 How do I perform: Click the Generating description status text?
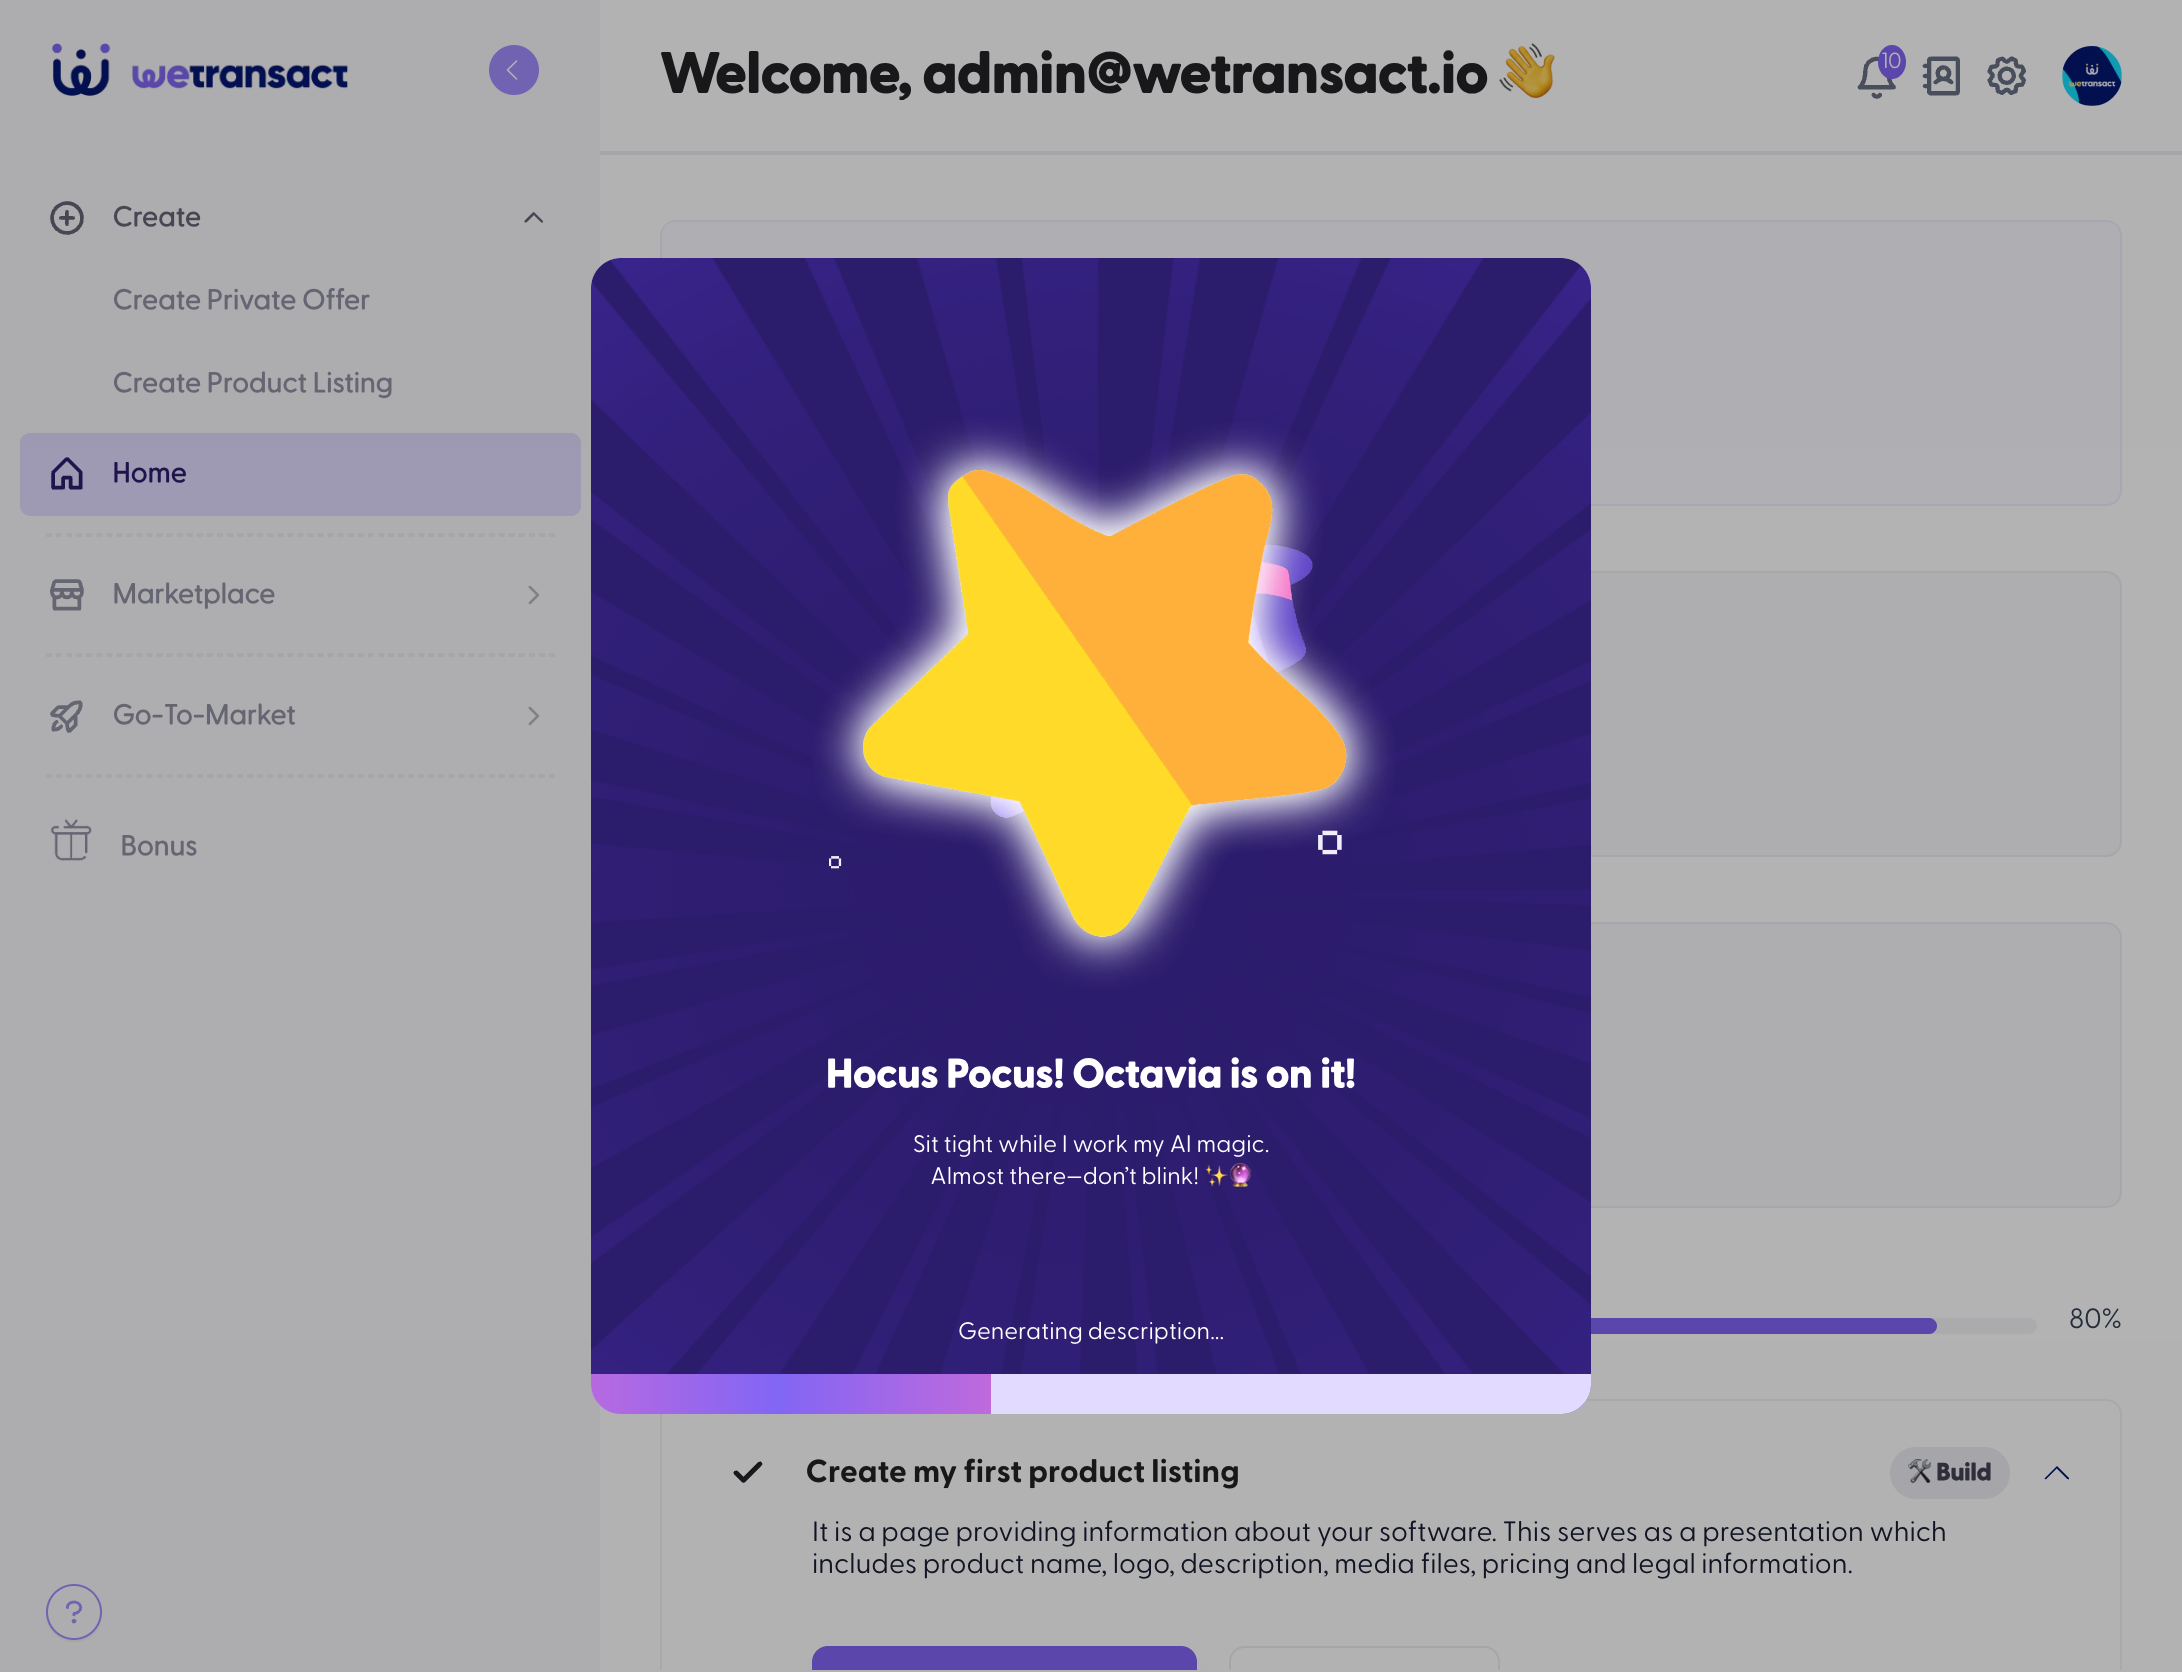pos(1091,1331)
